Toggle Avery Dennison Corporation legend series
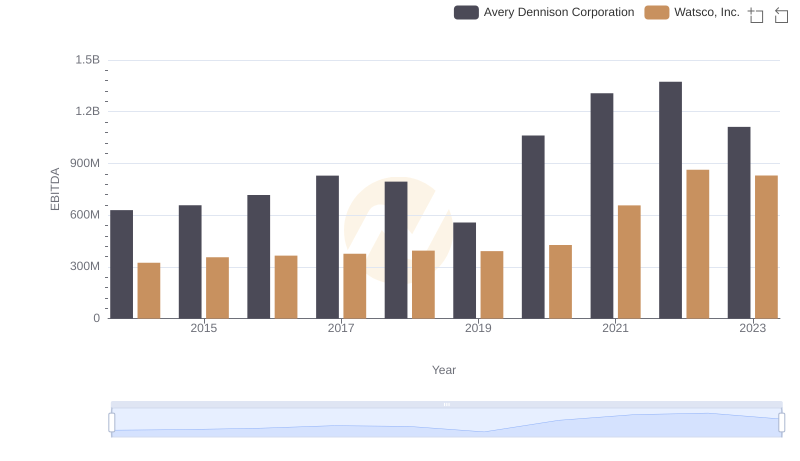The image size is (800, 461). pos(544,12)
